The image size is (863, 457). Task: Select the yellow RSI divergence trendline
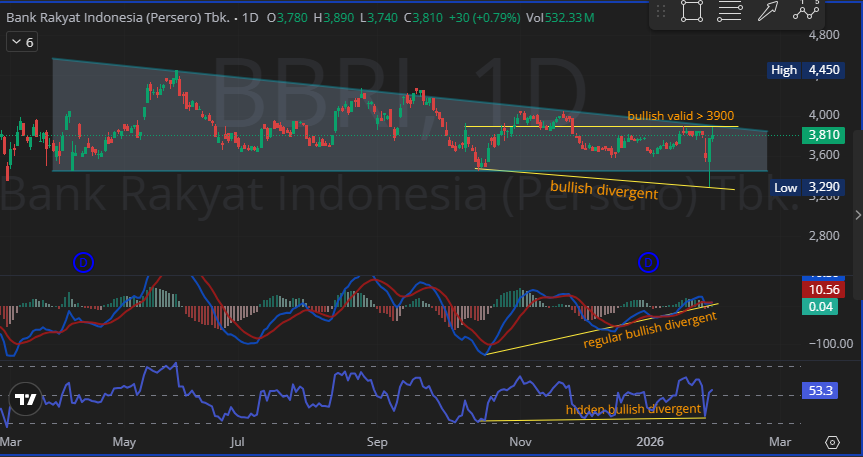593,420
